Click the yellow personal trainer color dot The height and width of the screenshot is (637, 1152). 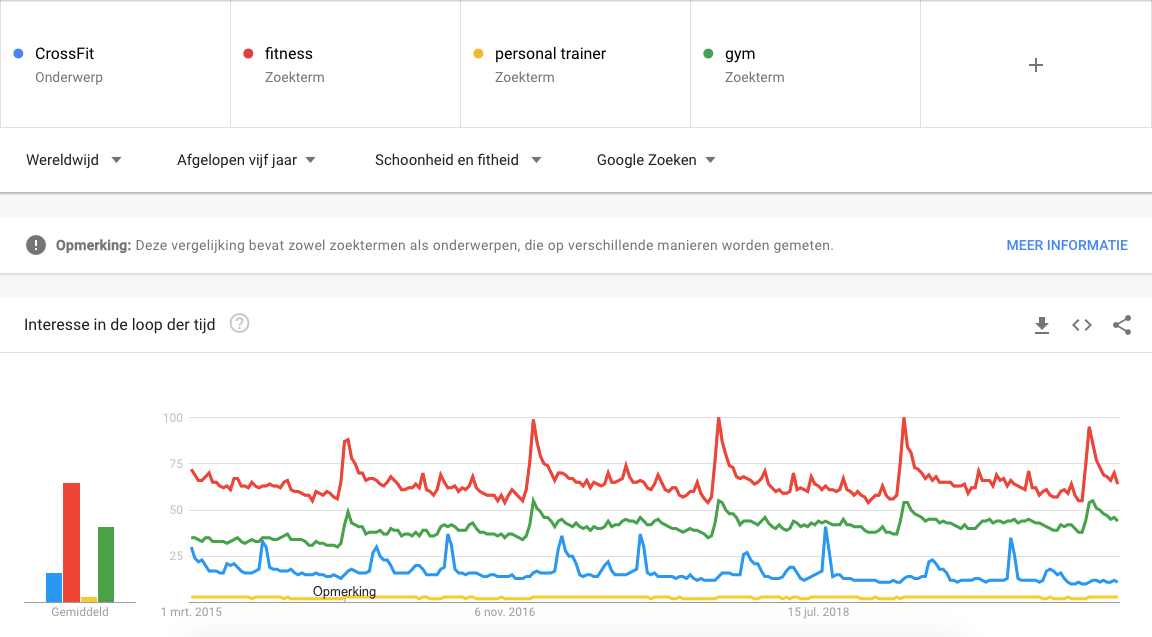pyautogui.click(x=478, y=54)
